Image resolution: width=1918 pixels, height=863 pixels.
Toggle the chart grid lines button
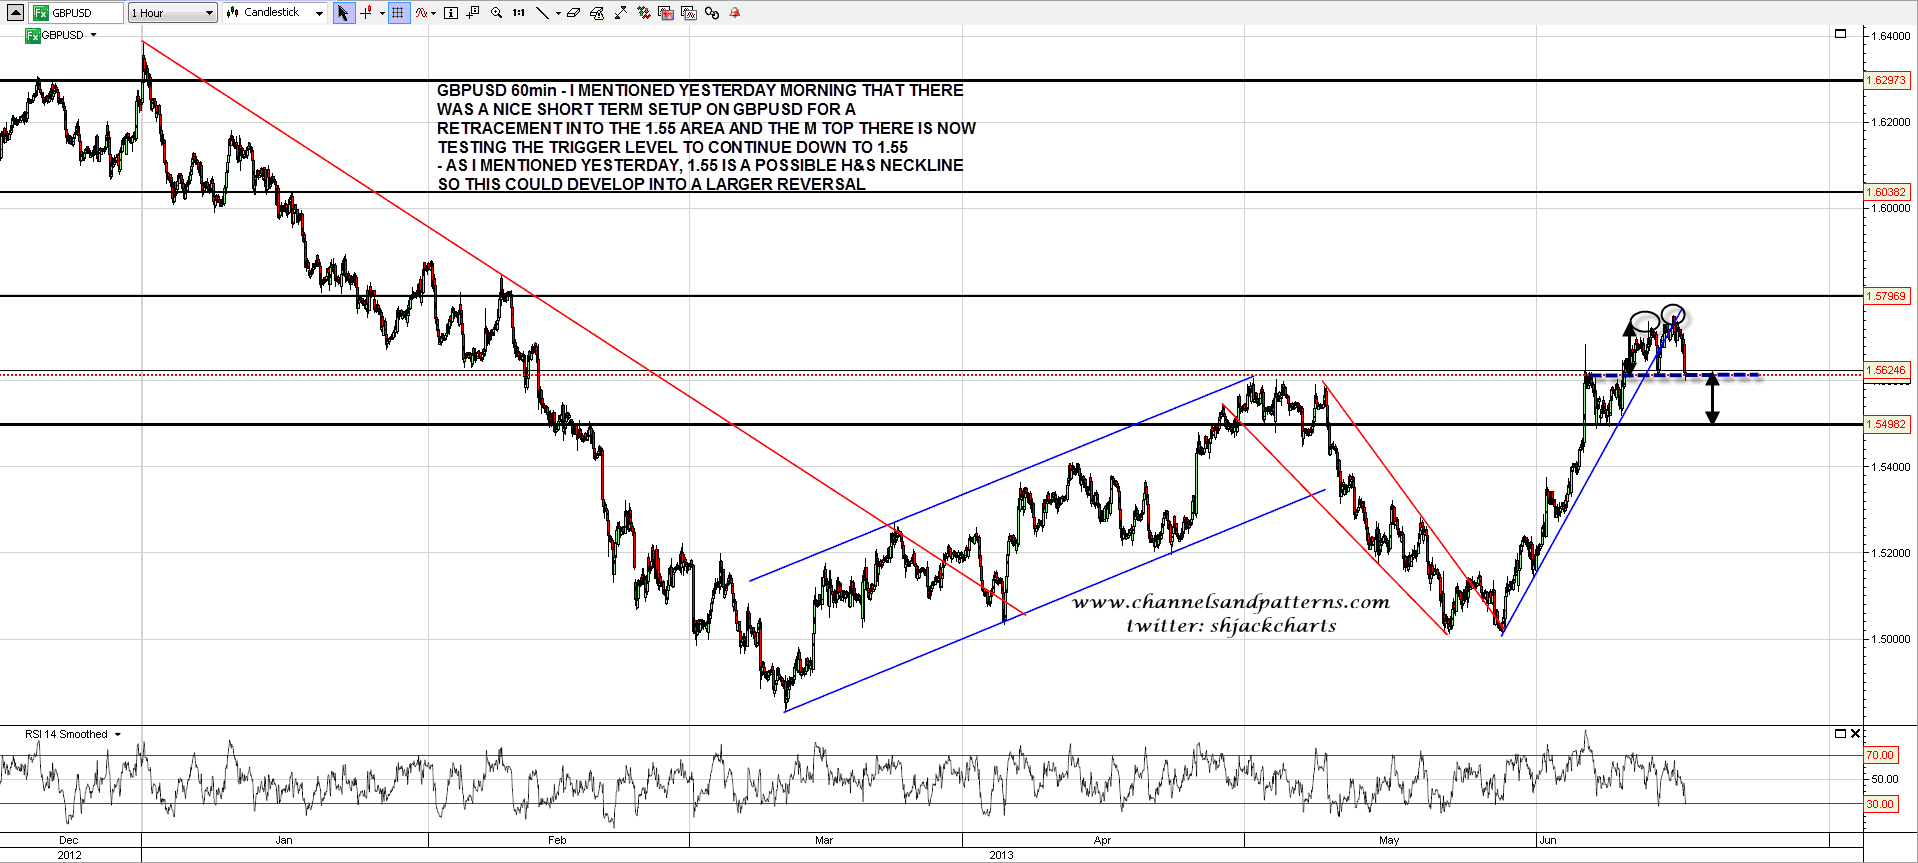[x=398, y=13]
